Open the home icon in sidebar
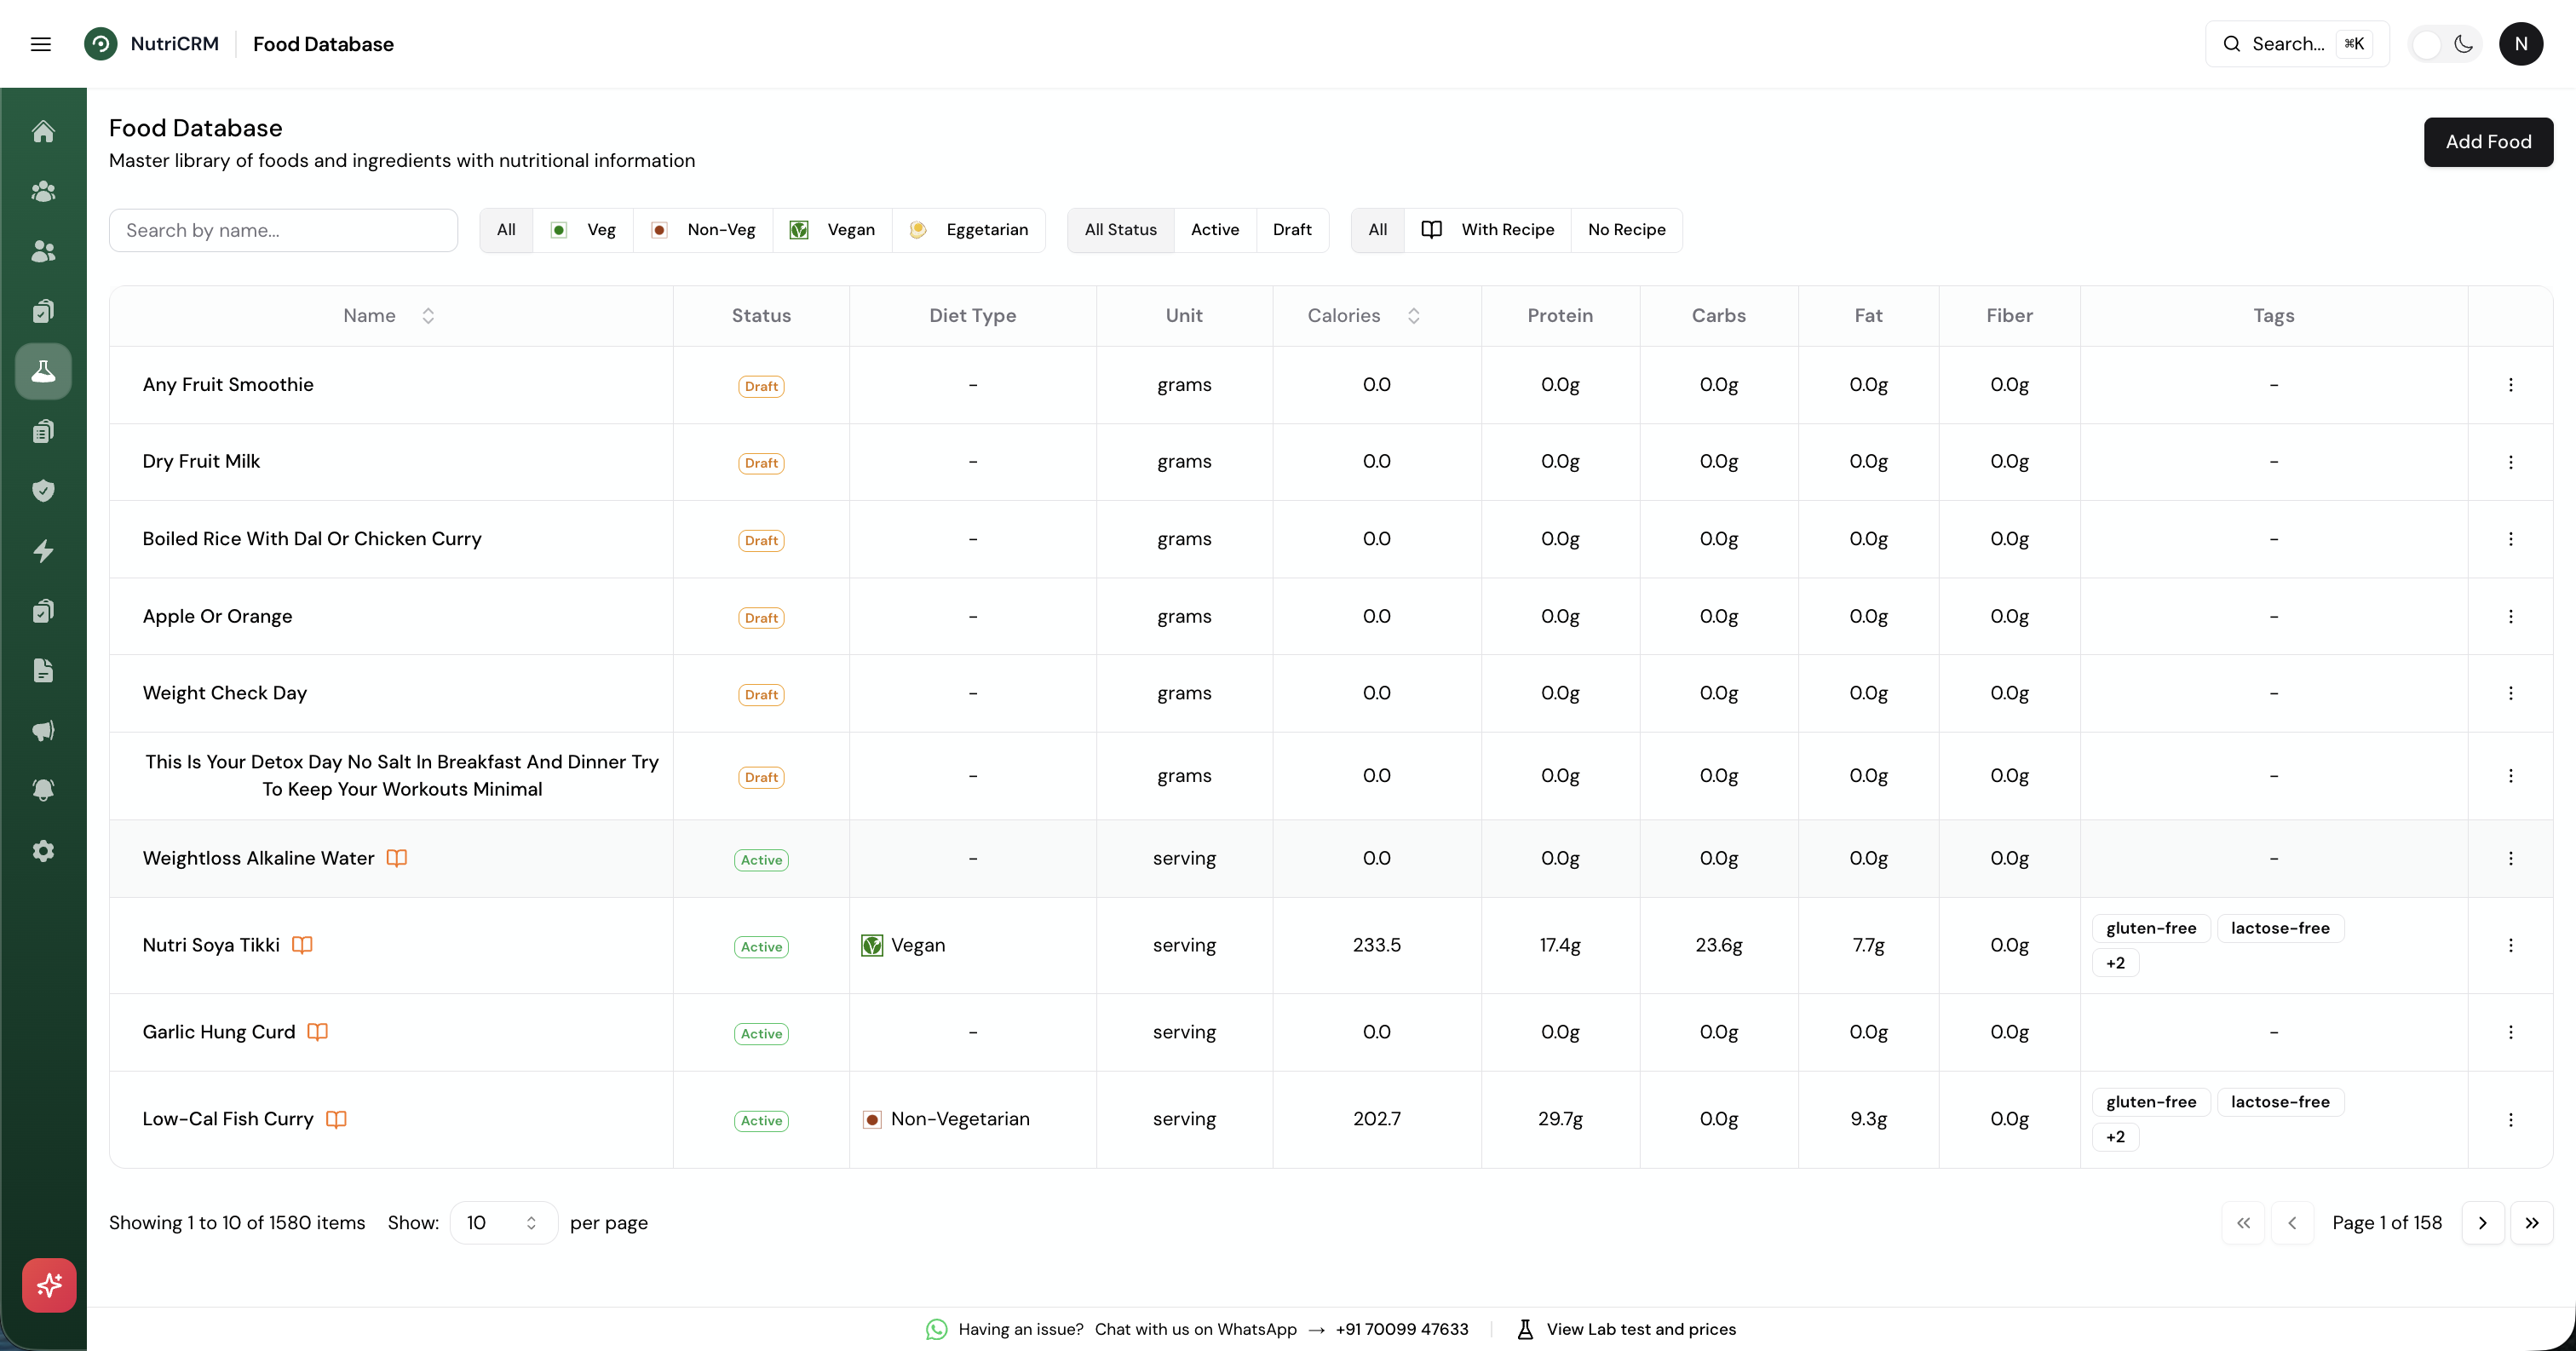Screen dimensions: 2576x1351 click(43, 132)
